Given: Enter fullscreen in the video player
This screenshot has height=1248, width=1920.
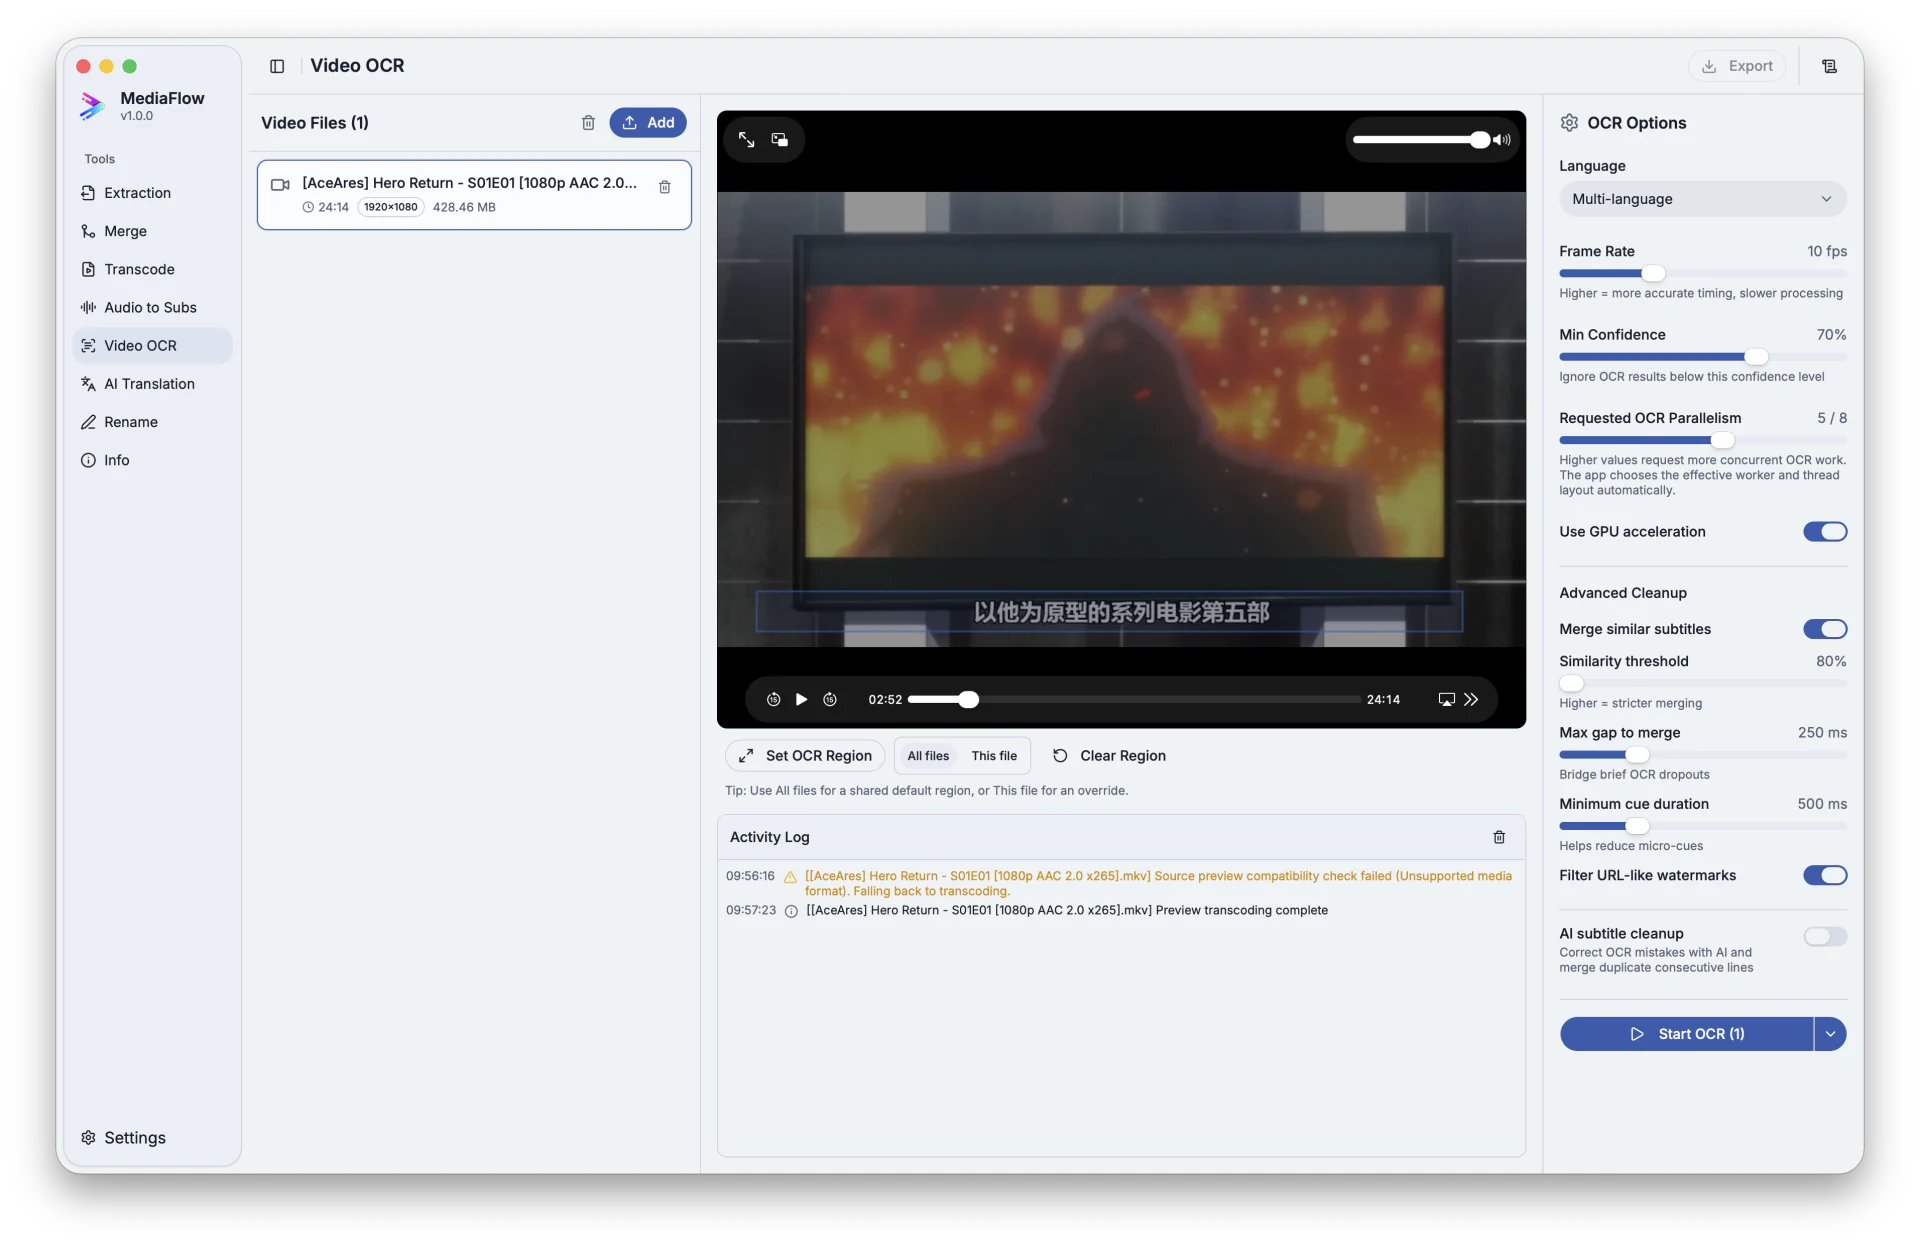Looking at the screenshot, I should pyautogui.click(x=746, y=139).
